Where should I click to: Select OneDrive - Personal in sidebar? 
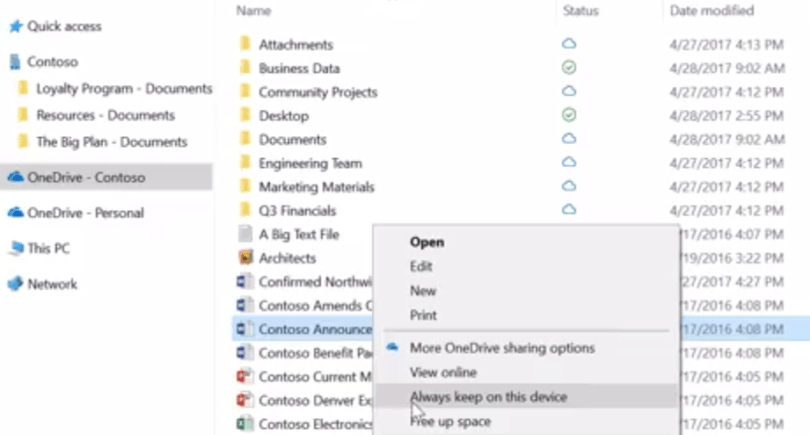86,213
